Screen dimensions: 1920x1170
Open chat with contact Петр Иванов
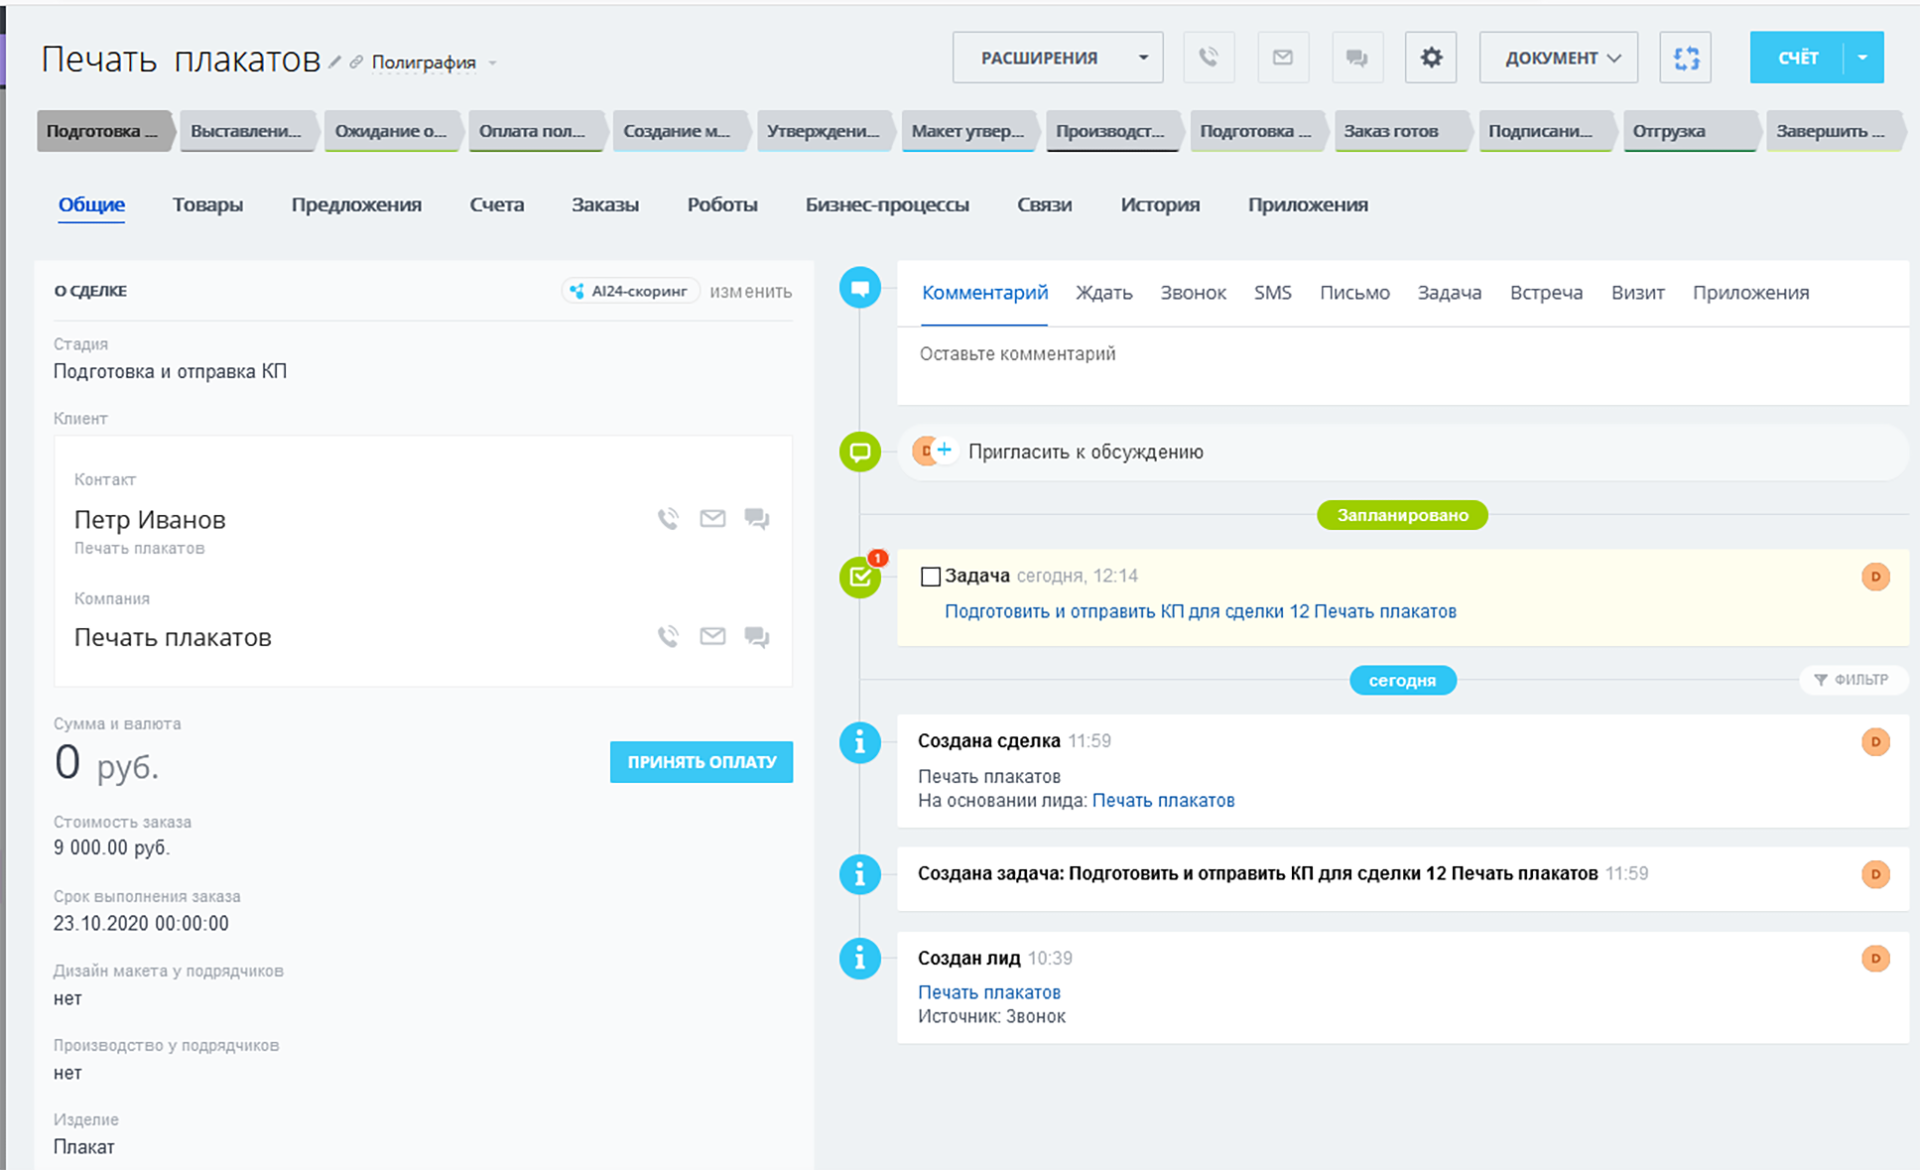tap(757, 518)
